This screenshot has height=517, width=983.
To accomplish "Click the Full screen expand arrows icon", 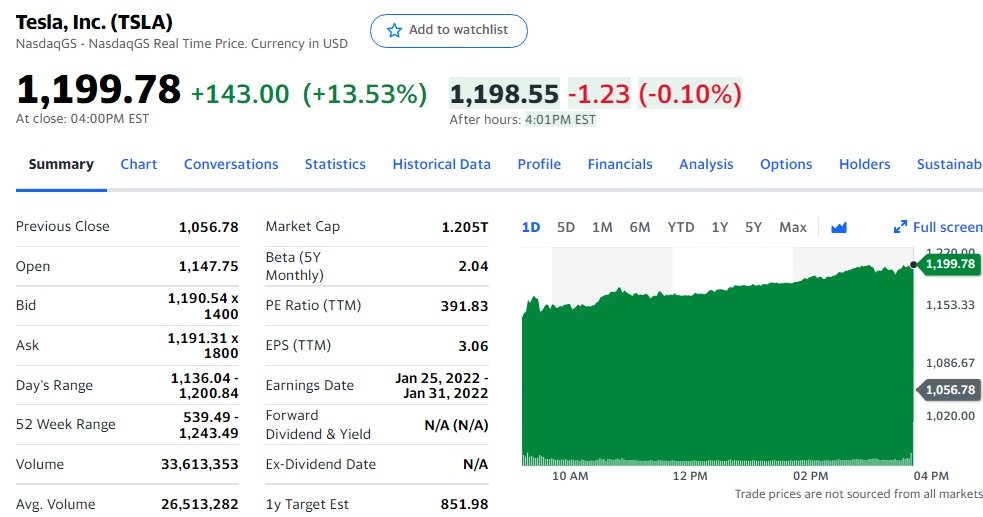I will pyautogui.click(x=900, y=227).
